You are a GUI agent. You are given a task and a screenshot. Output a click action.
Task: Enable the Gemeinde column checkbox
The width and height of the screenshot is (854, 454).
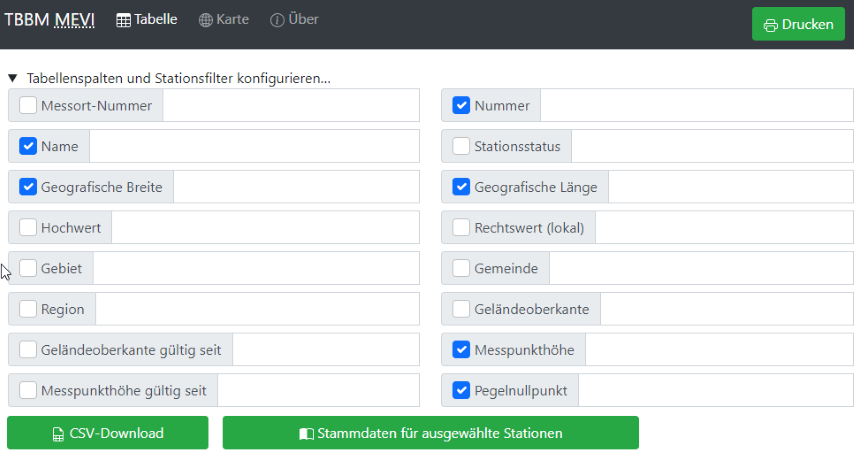click(x=461, y=268)
